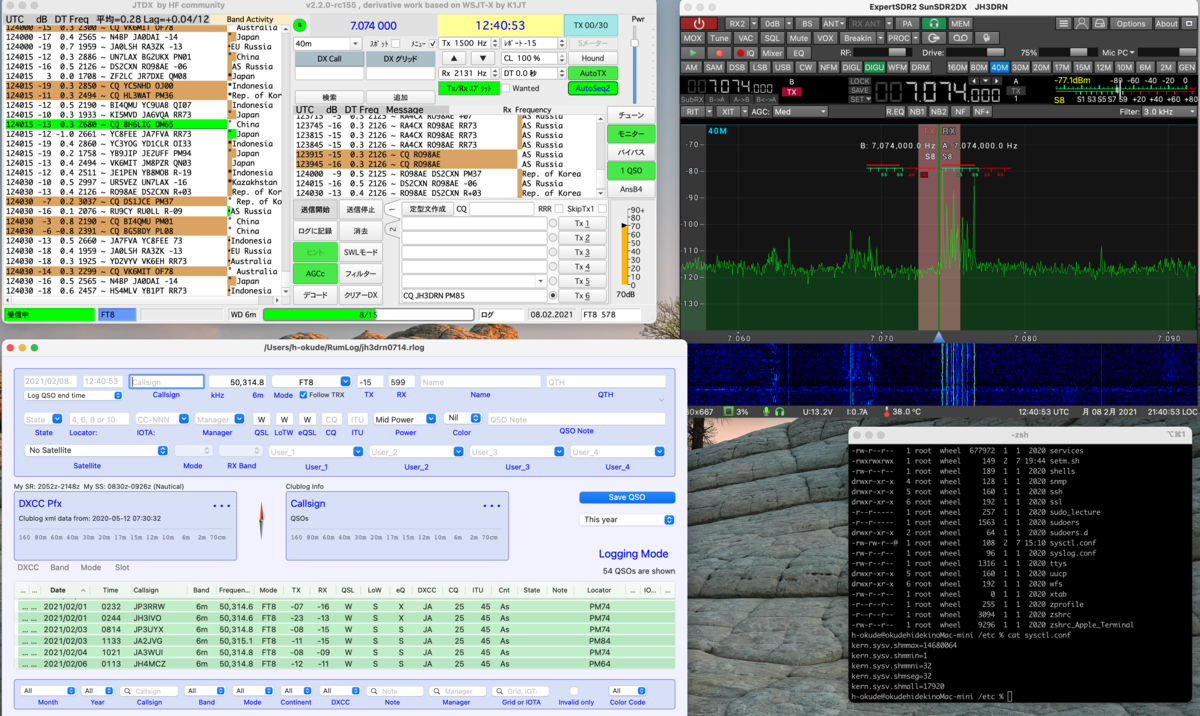
Task: Click the Hound button in JTDX
Action: coord(593,58)
